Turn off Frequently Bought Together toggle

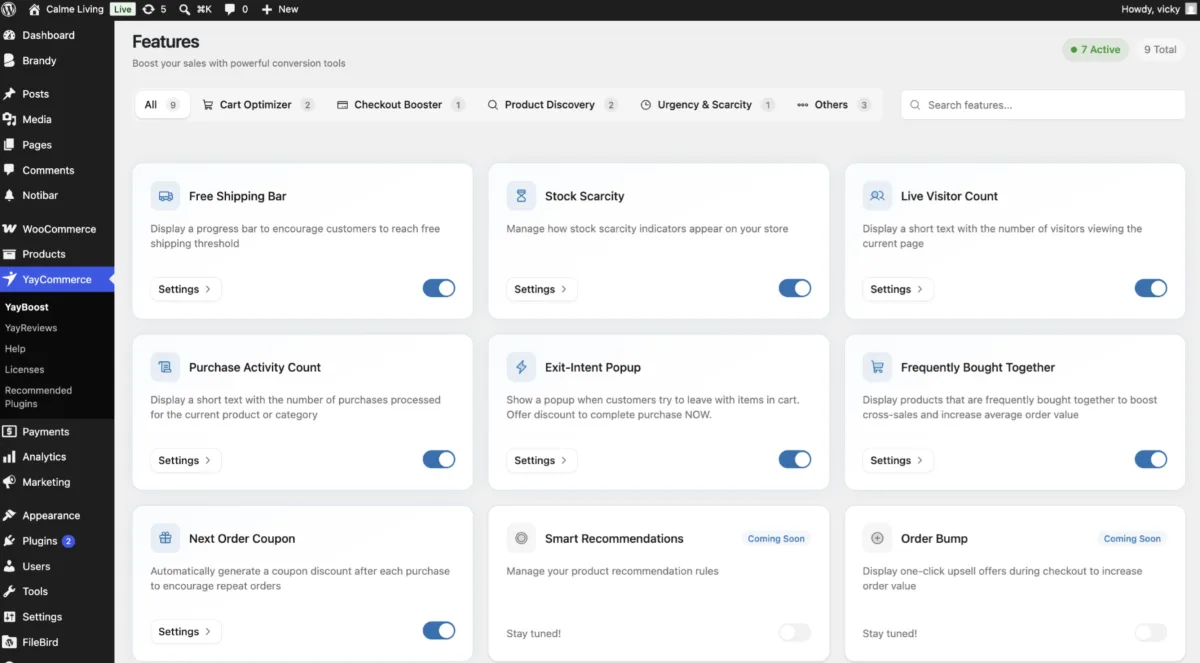[x=1151, y=459]
